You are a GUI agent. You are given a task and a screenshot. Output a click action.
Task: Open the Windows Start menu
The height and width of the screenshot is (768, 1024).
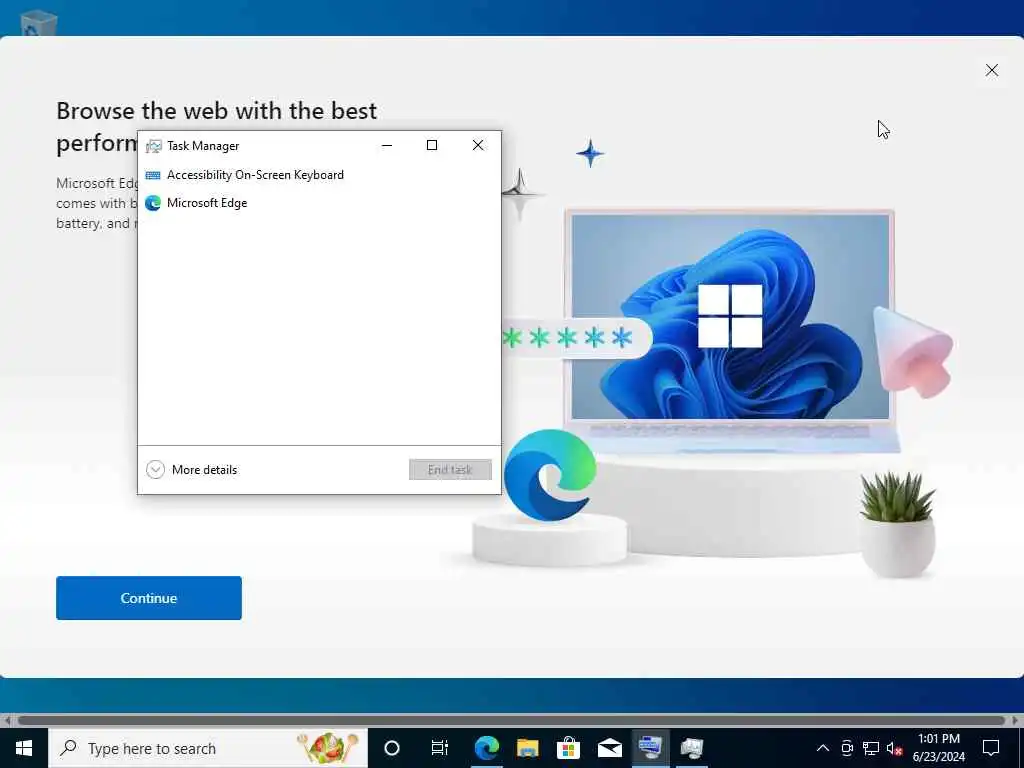coord(24,748)
